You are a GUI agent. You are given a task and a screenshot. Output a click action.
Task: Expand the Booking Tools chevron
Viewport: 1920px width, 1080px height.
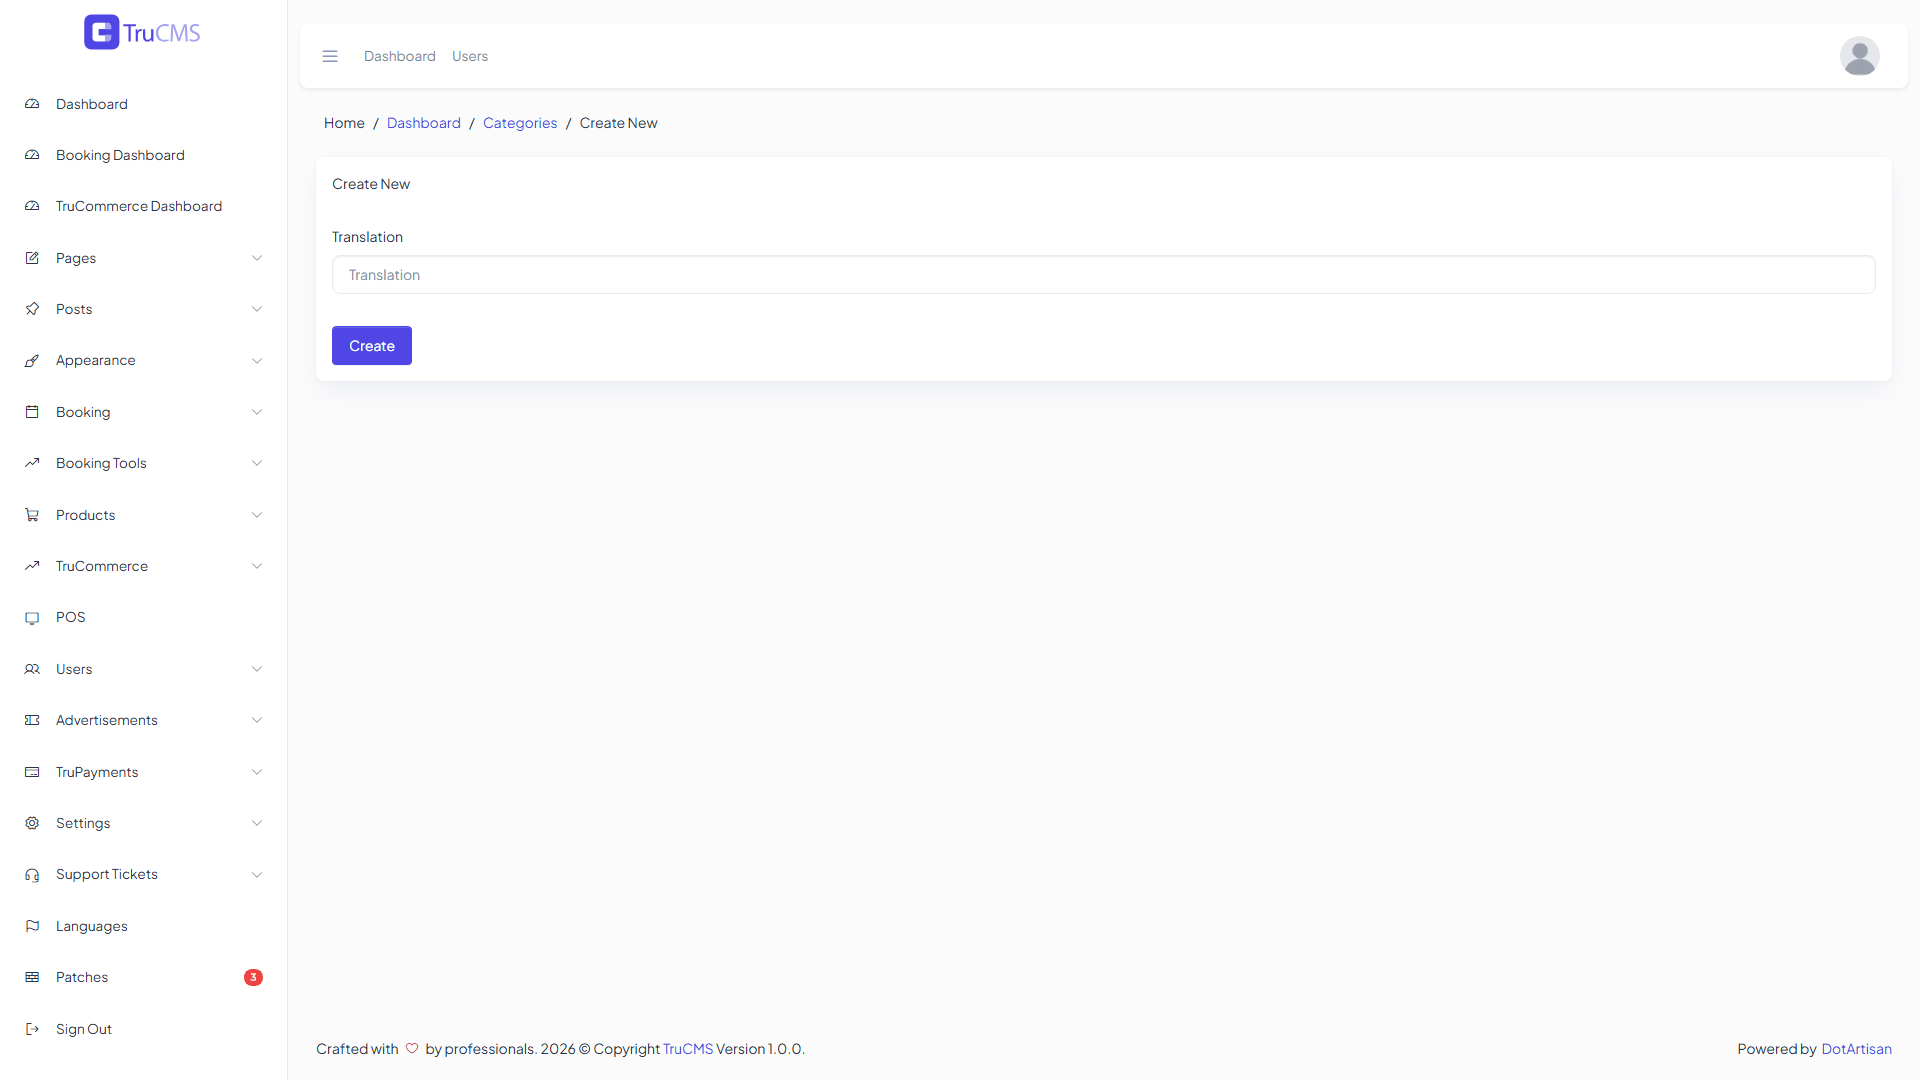point(257,463)
